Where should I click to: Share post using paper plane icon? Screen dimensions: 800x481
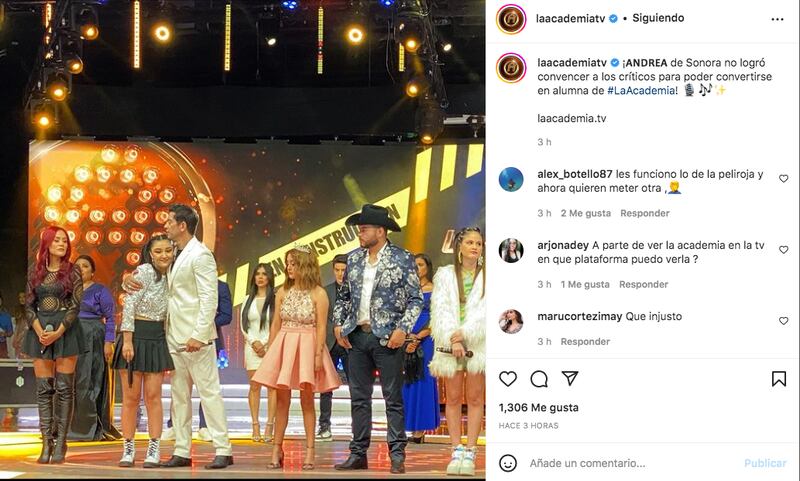[x=570, y=378]
